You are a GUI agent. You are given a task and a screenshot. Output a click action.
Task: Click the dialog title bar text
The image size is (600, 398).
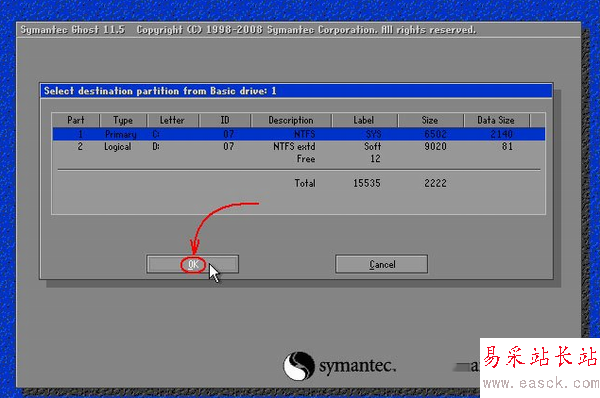[160, 91]
